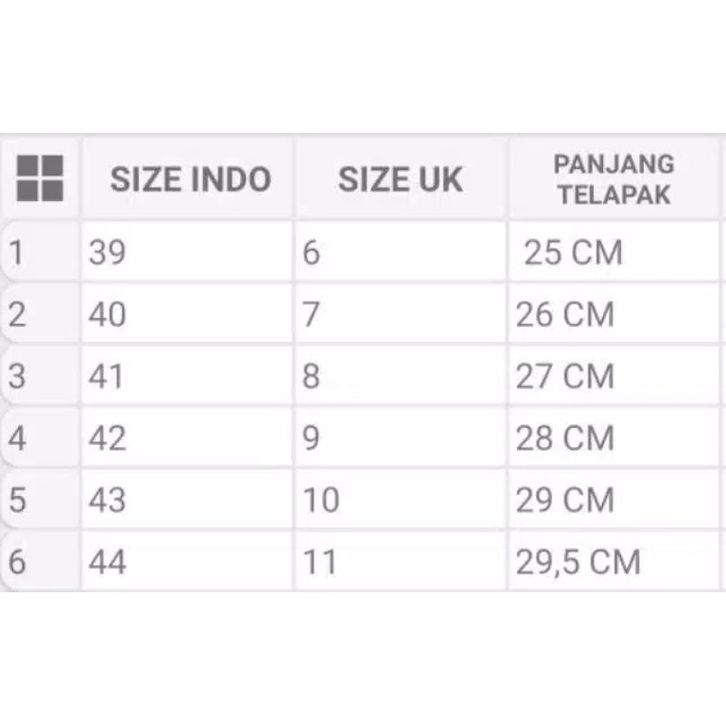Select the SIZE INDO column header
Screen dimensions: 726x726
(190, 180)
